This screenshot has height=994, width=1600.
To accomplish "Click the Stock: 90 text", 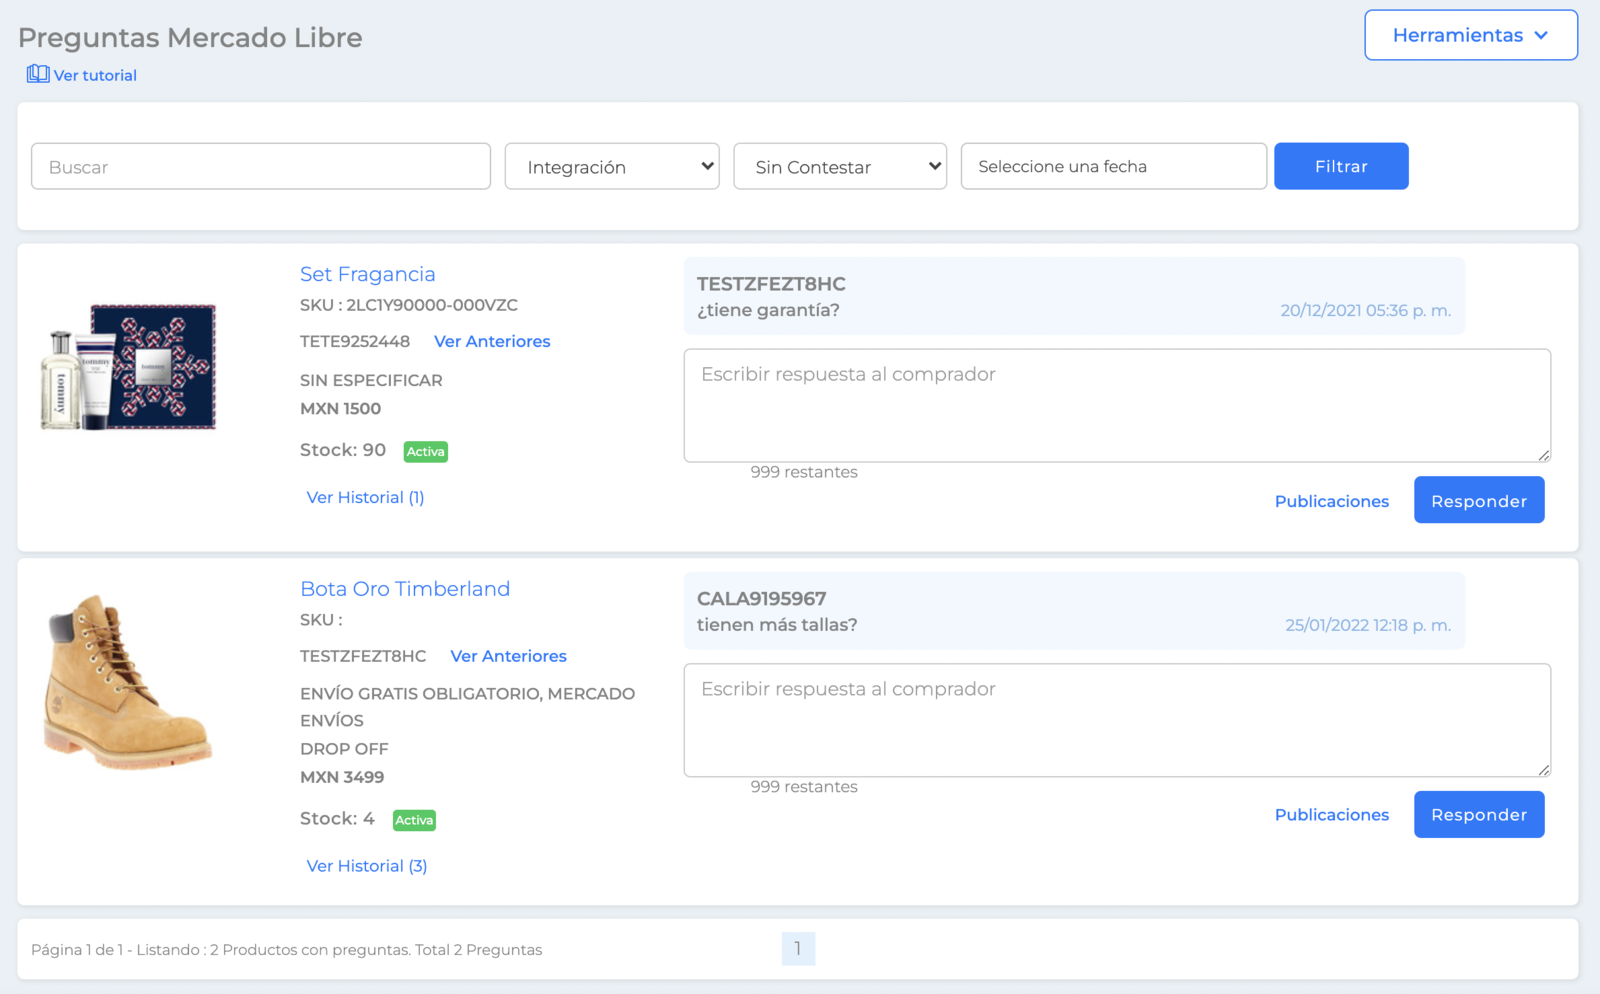I will point(343,450).
